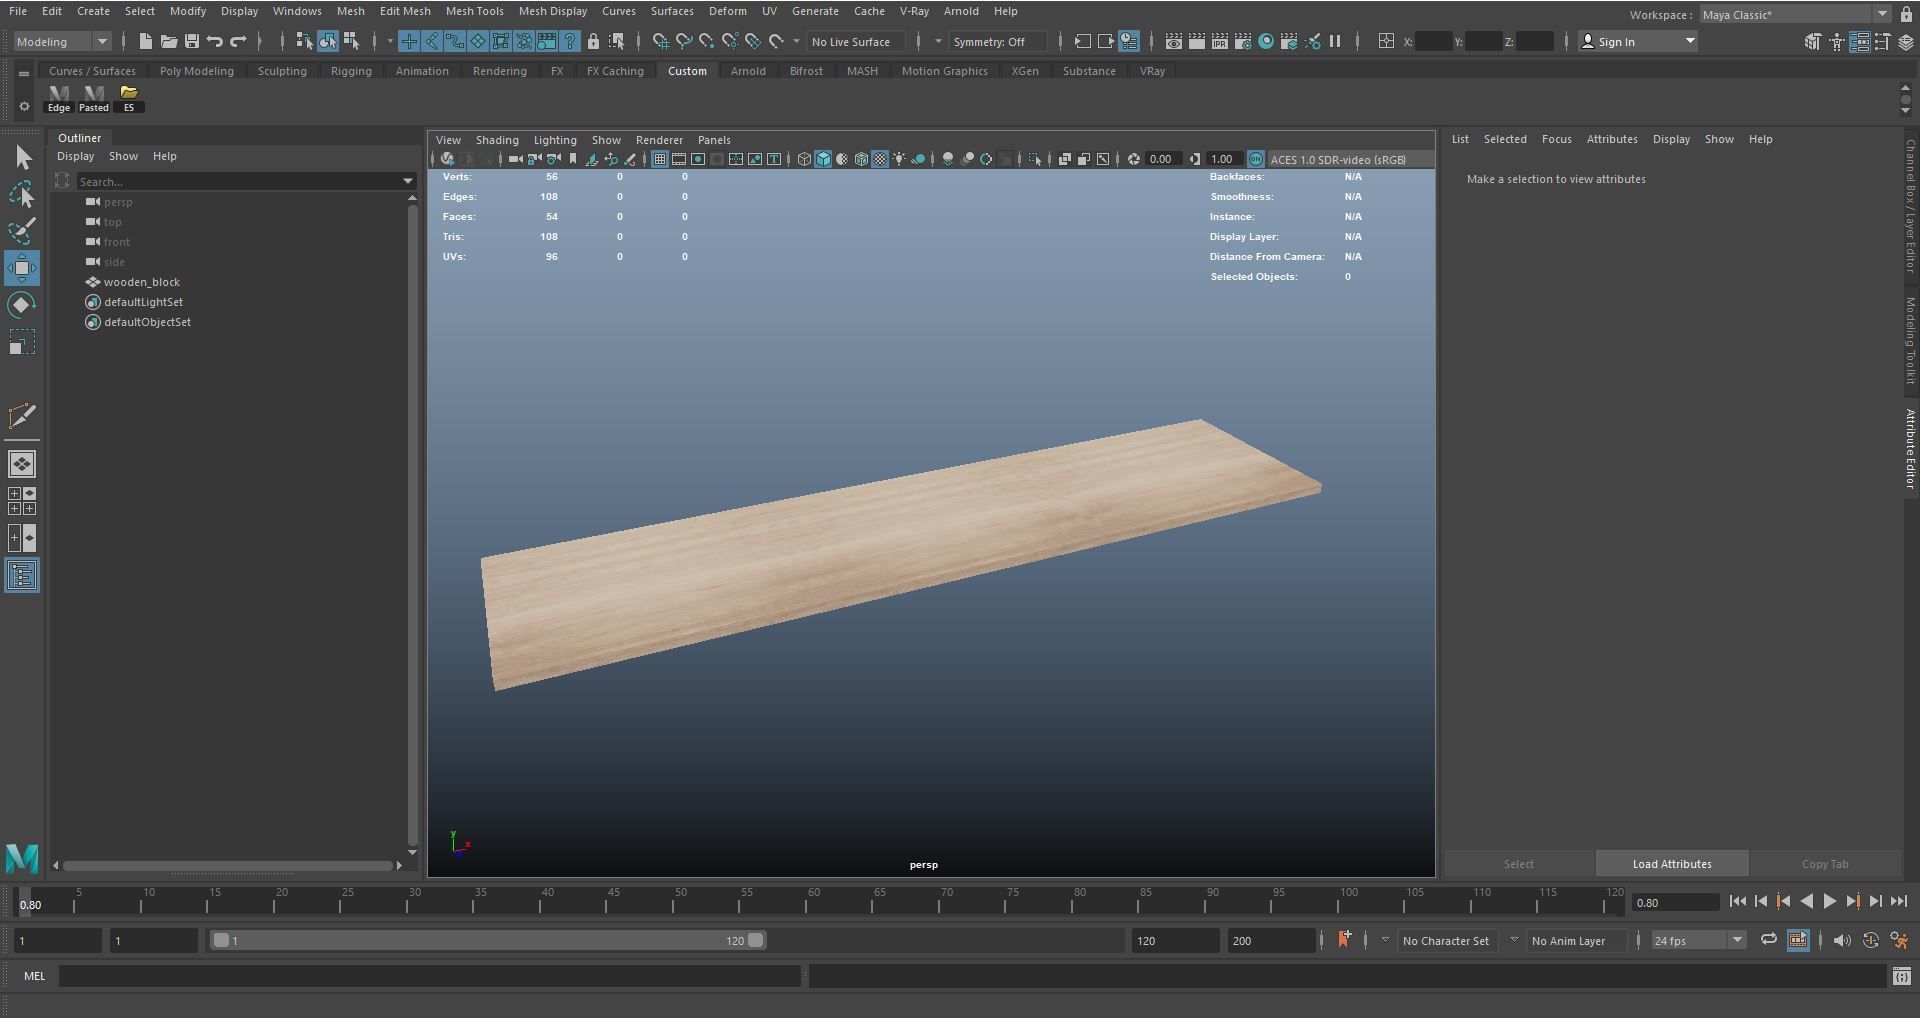The image size is (1920, 1018).
Task: Open the No Character Set dropdown arrow
Action: click(1384, 940)
